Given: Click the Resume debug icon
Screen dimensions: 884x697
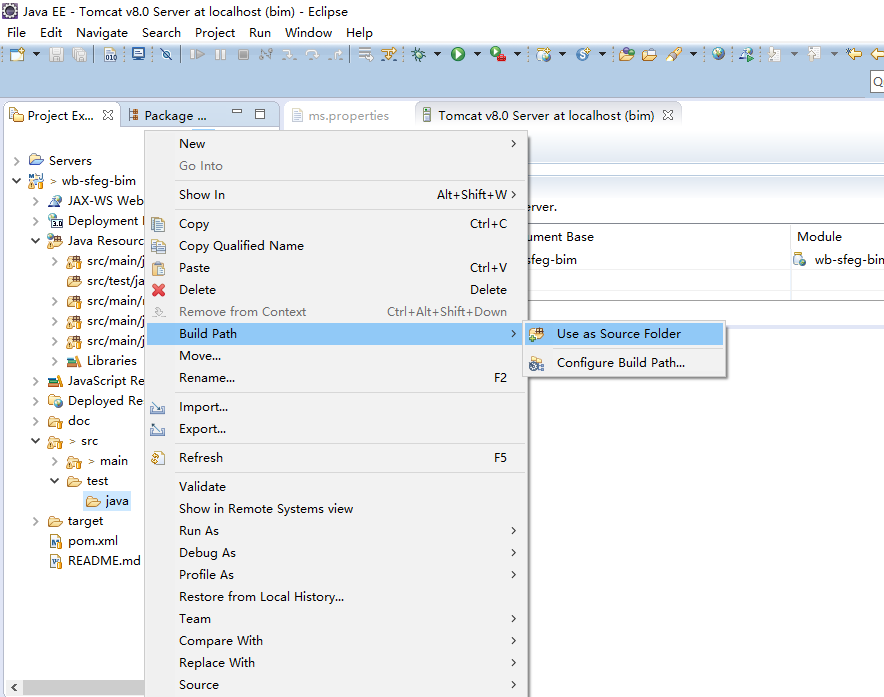Looking at the screenshot, I should [197, 54].
